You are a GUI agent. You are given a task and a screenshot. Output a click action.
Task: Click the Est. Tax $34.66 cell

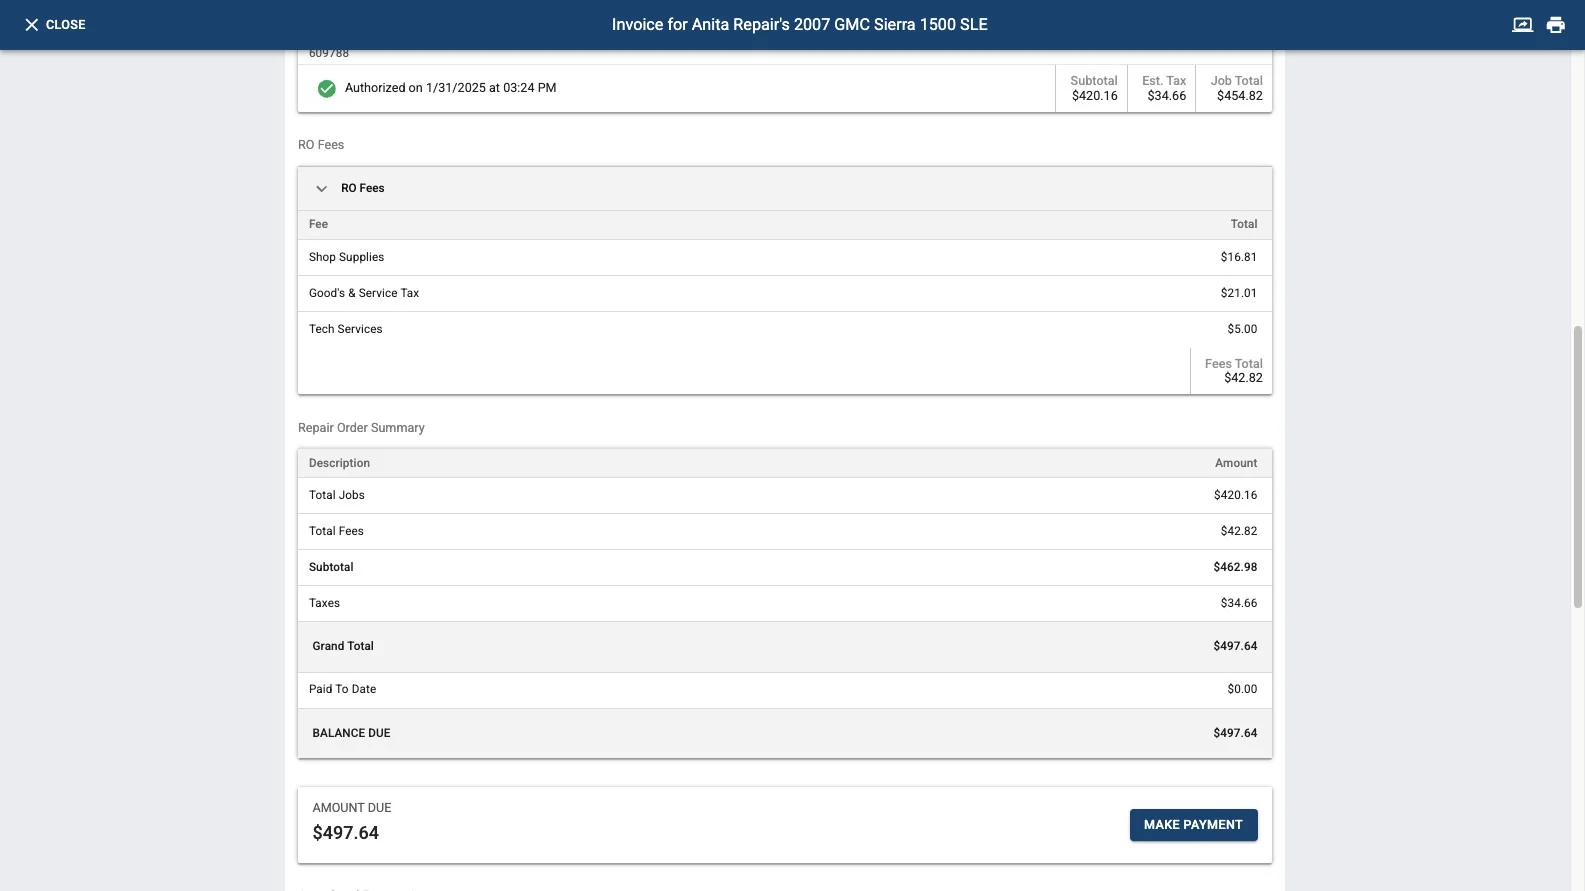tap(1162, 88)
